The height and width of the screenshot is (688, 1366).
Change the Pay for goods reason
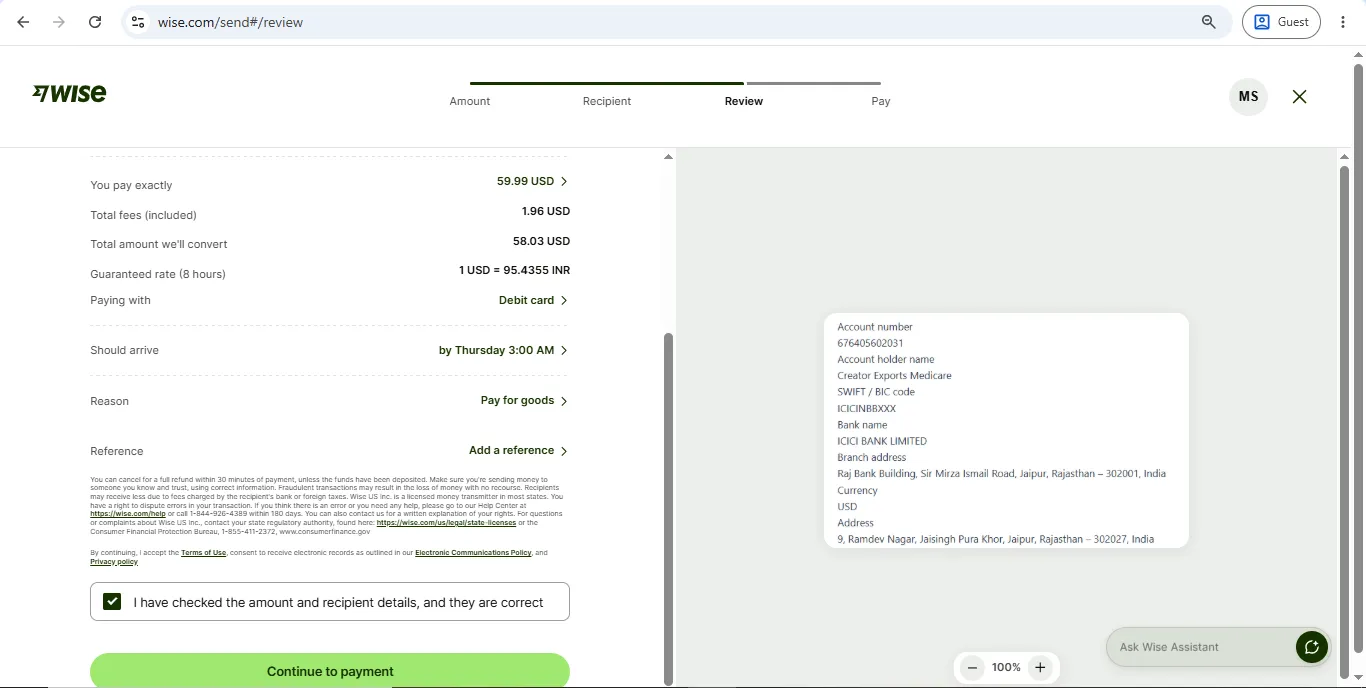point(524,400)
